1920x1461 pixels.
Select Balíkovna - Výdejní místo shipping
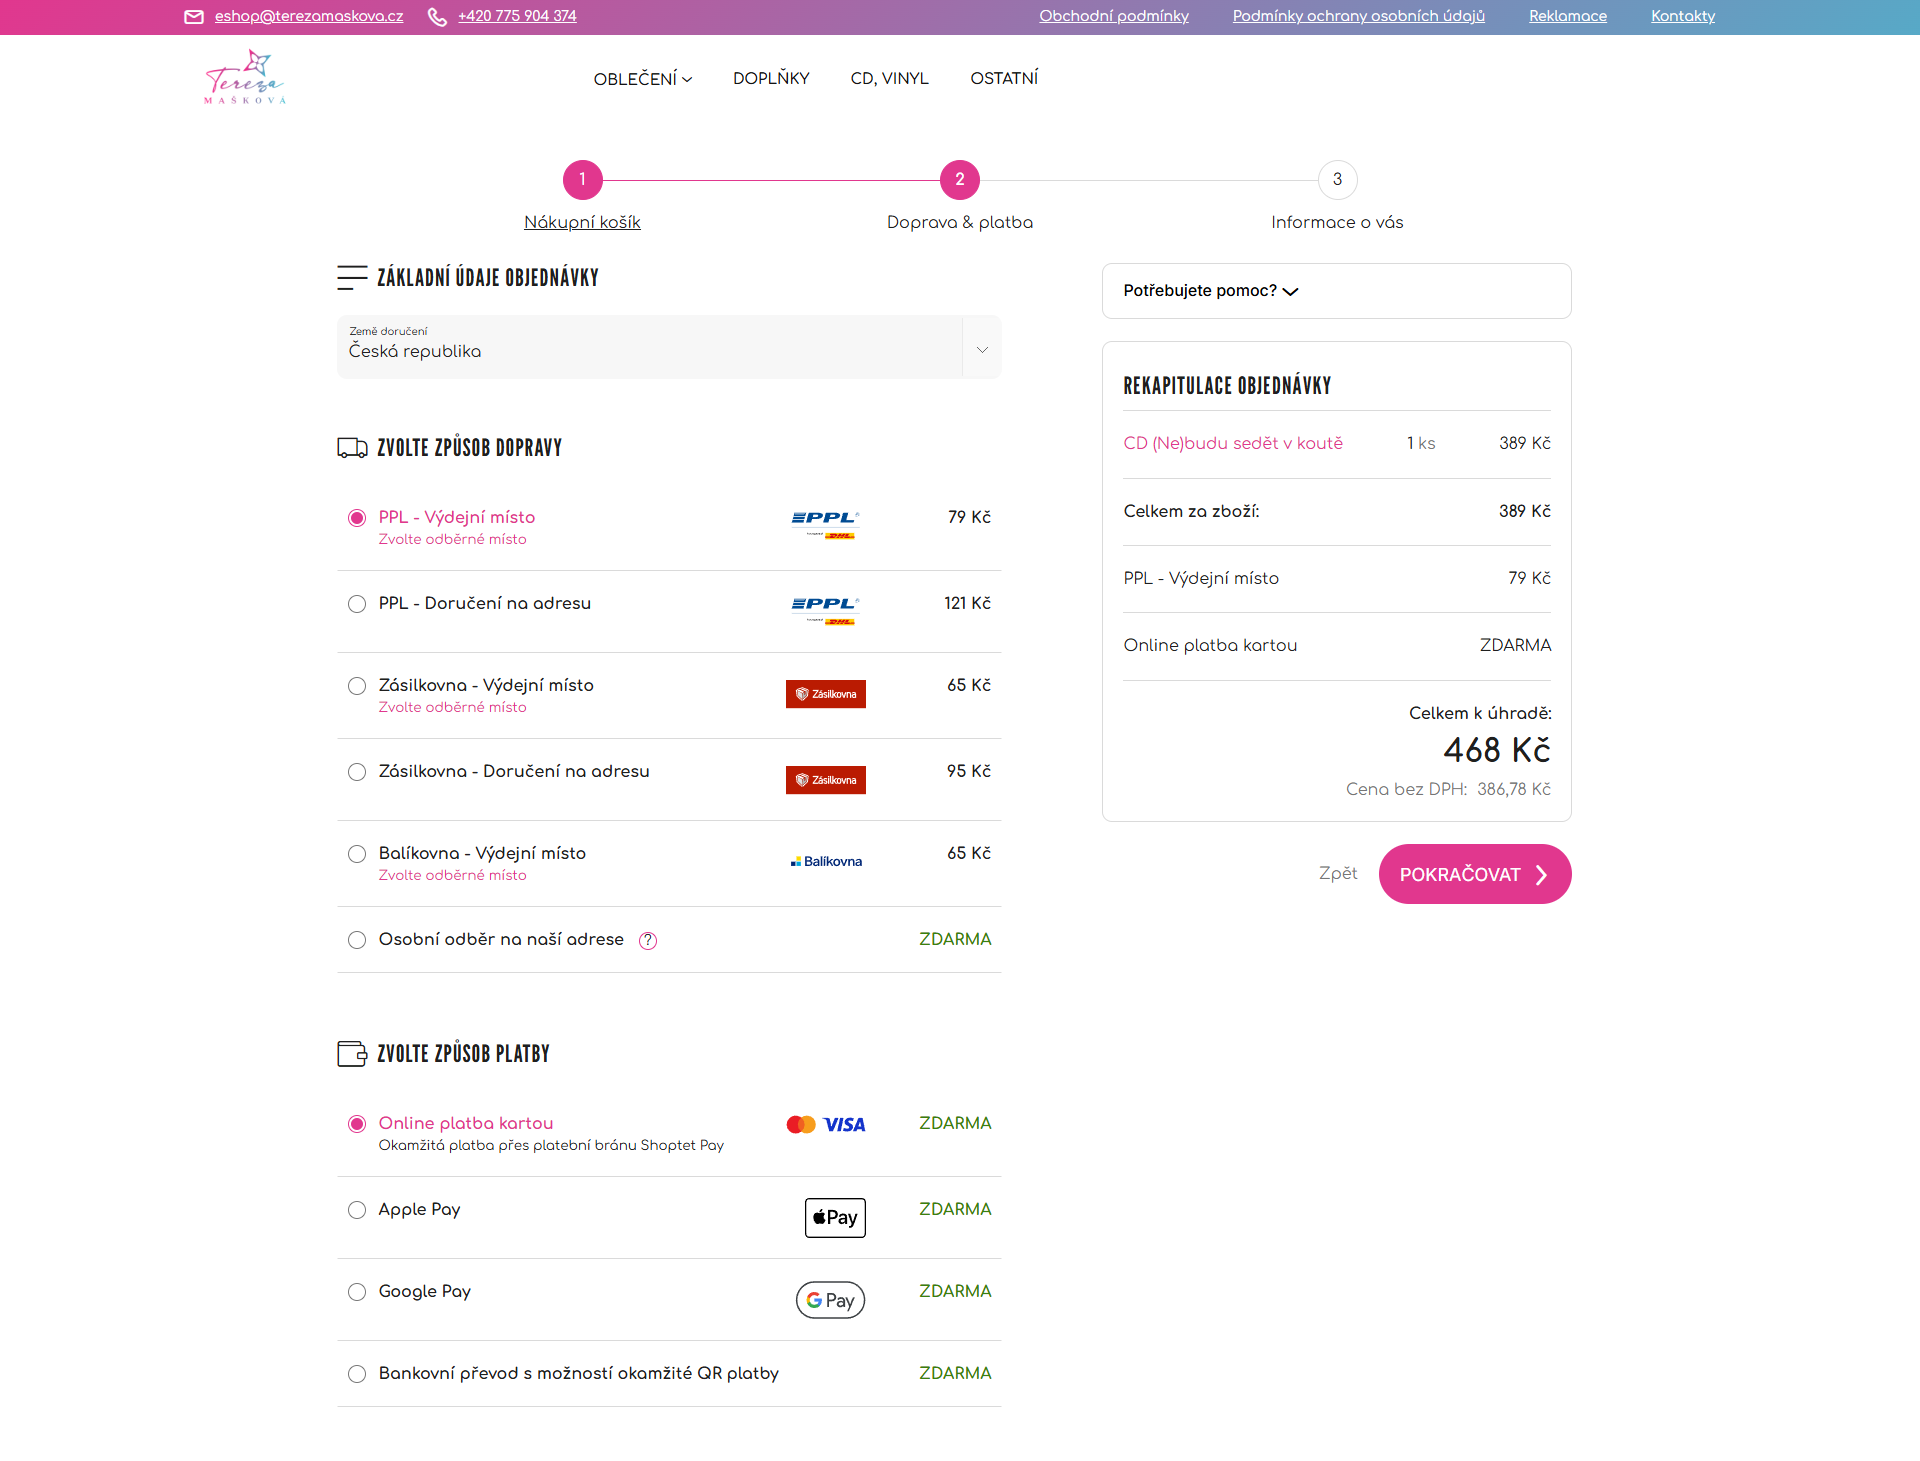click(357, 854)
